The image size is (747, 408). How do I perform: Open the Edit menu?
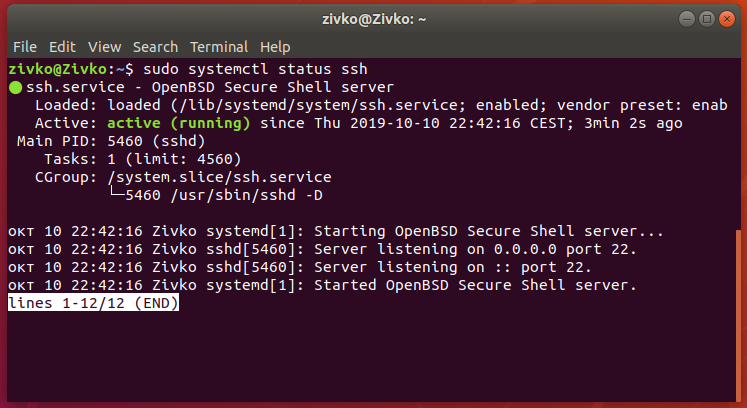click(62, 47)
